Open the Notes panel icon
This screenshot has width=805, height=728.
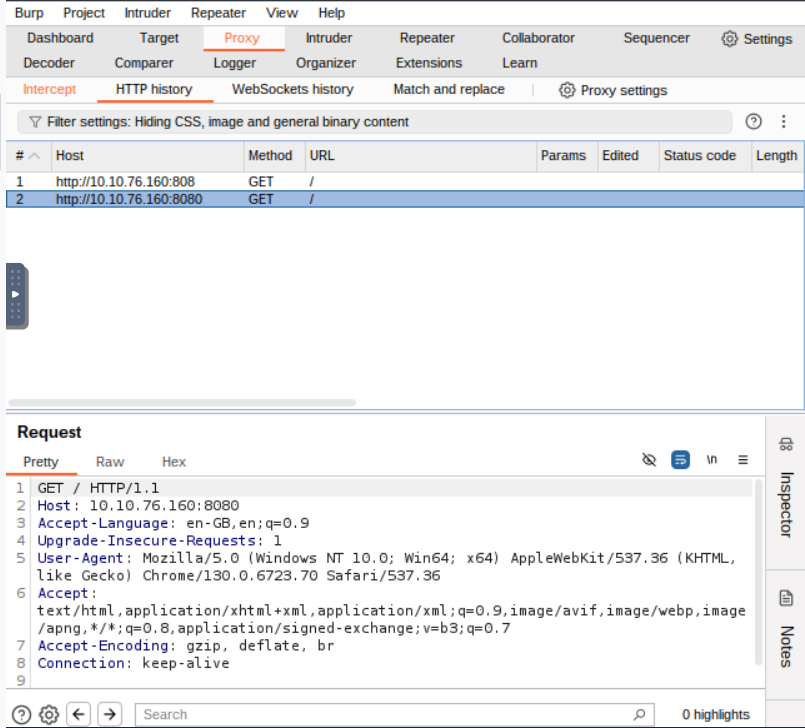[786, 598]
